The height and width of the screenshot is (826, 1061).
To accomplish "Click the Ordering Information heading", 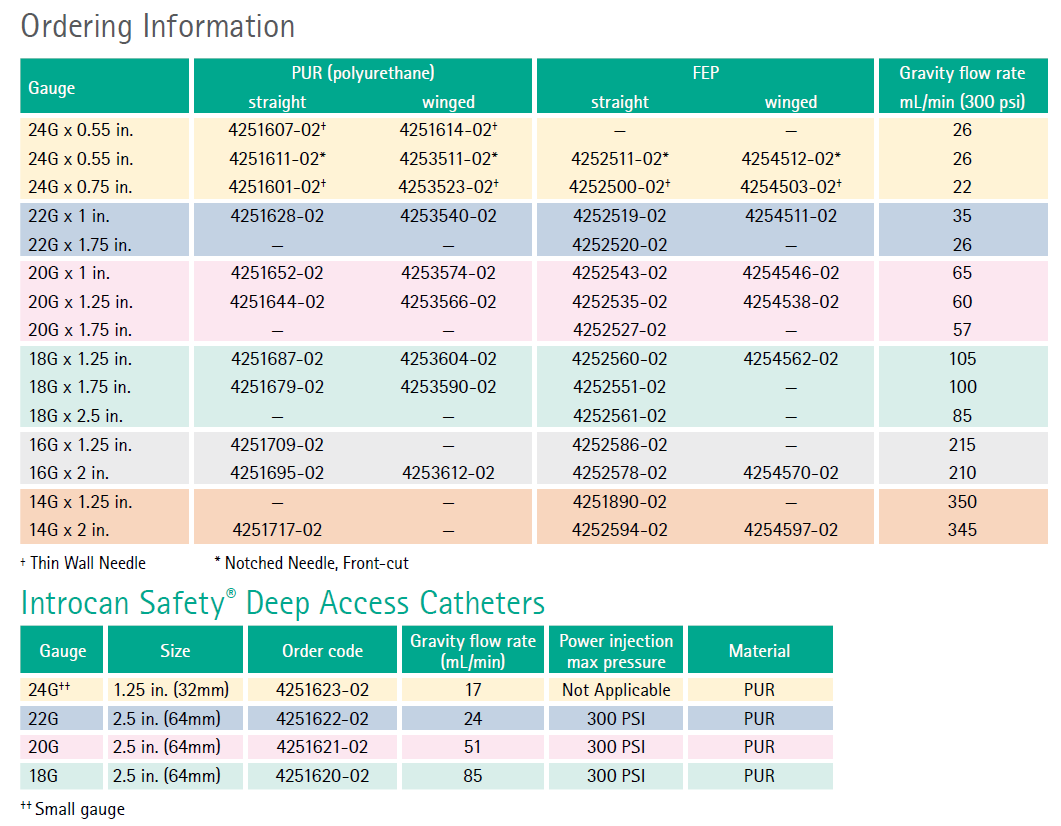I will (158, 26).
